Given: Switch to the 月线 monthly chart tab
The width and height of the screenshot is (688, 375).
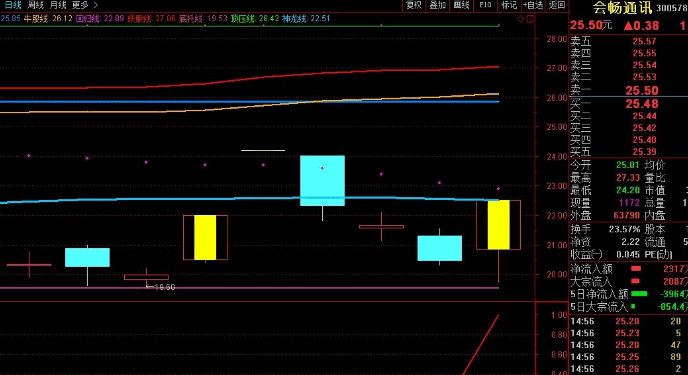Looking at the screenshot, I should tap(58, 5).
